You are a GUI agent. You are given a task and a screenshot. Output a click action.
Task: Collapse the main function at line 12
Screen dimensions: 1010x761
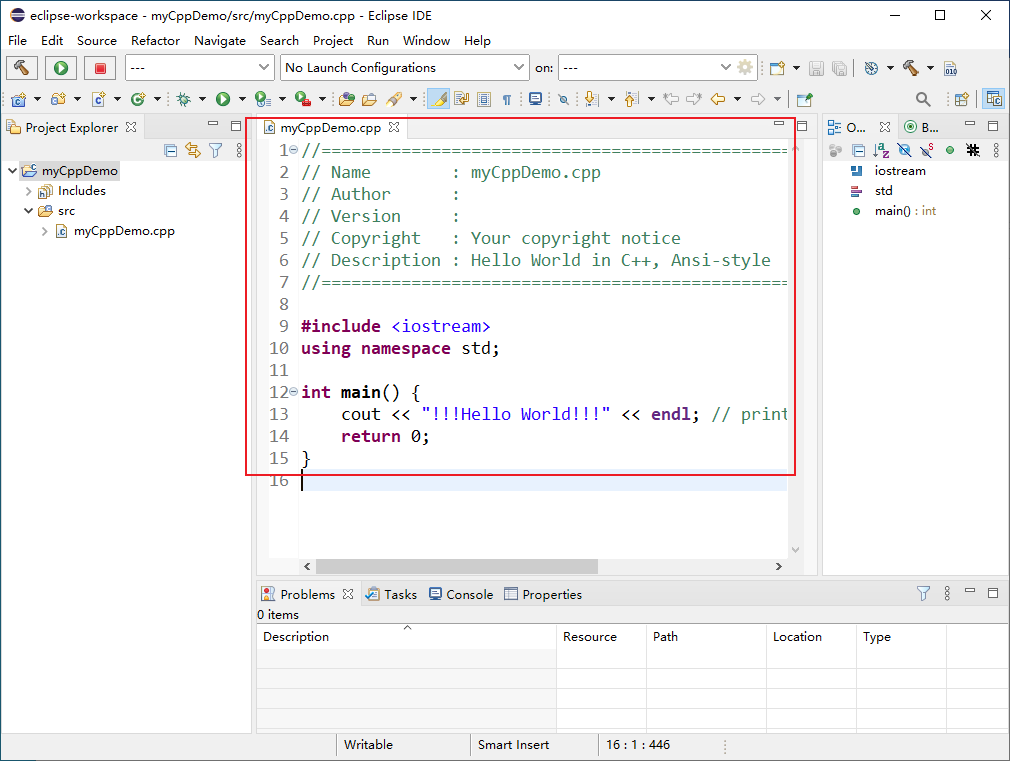294,391
